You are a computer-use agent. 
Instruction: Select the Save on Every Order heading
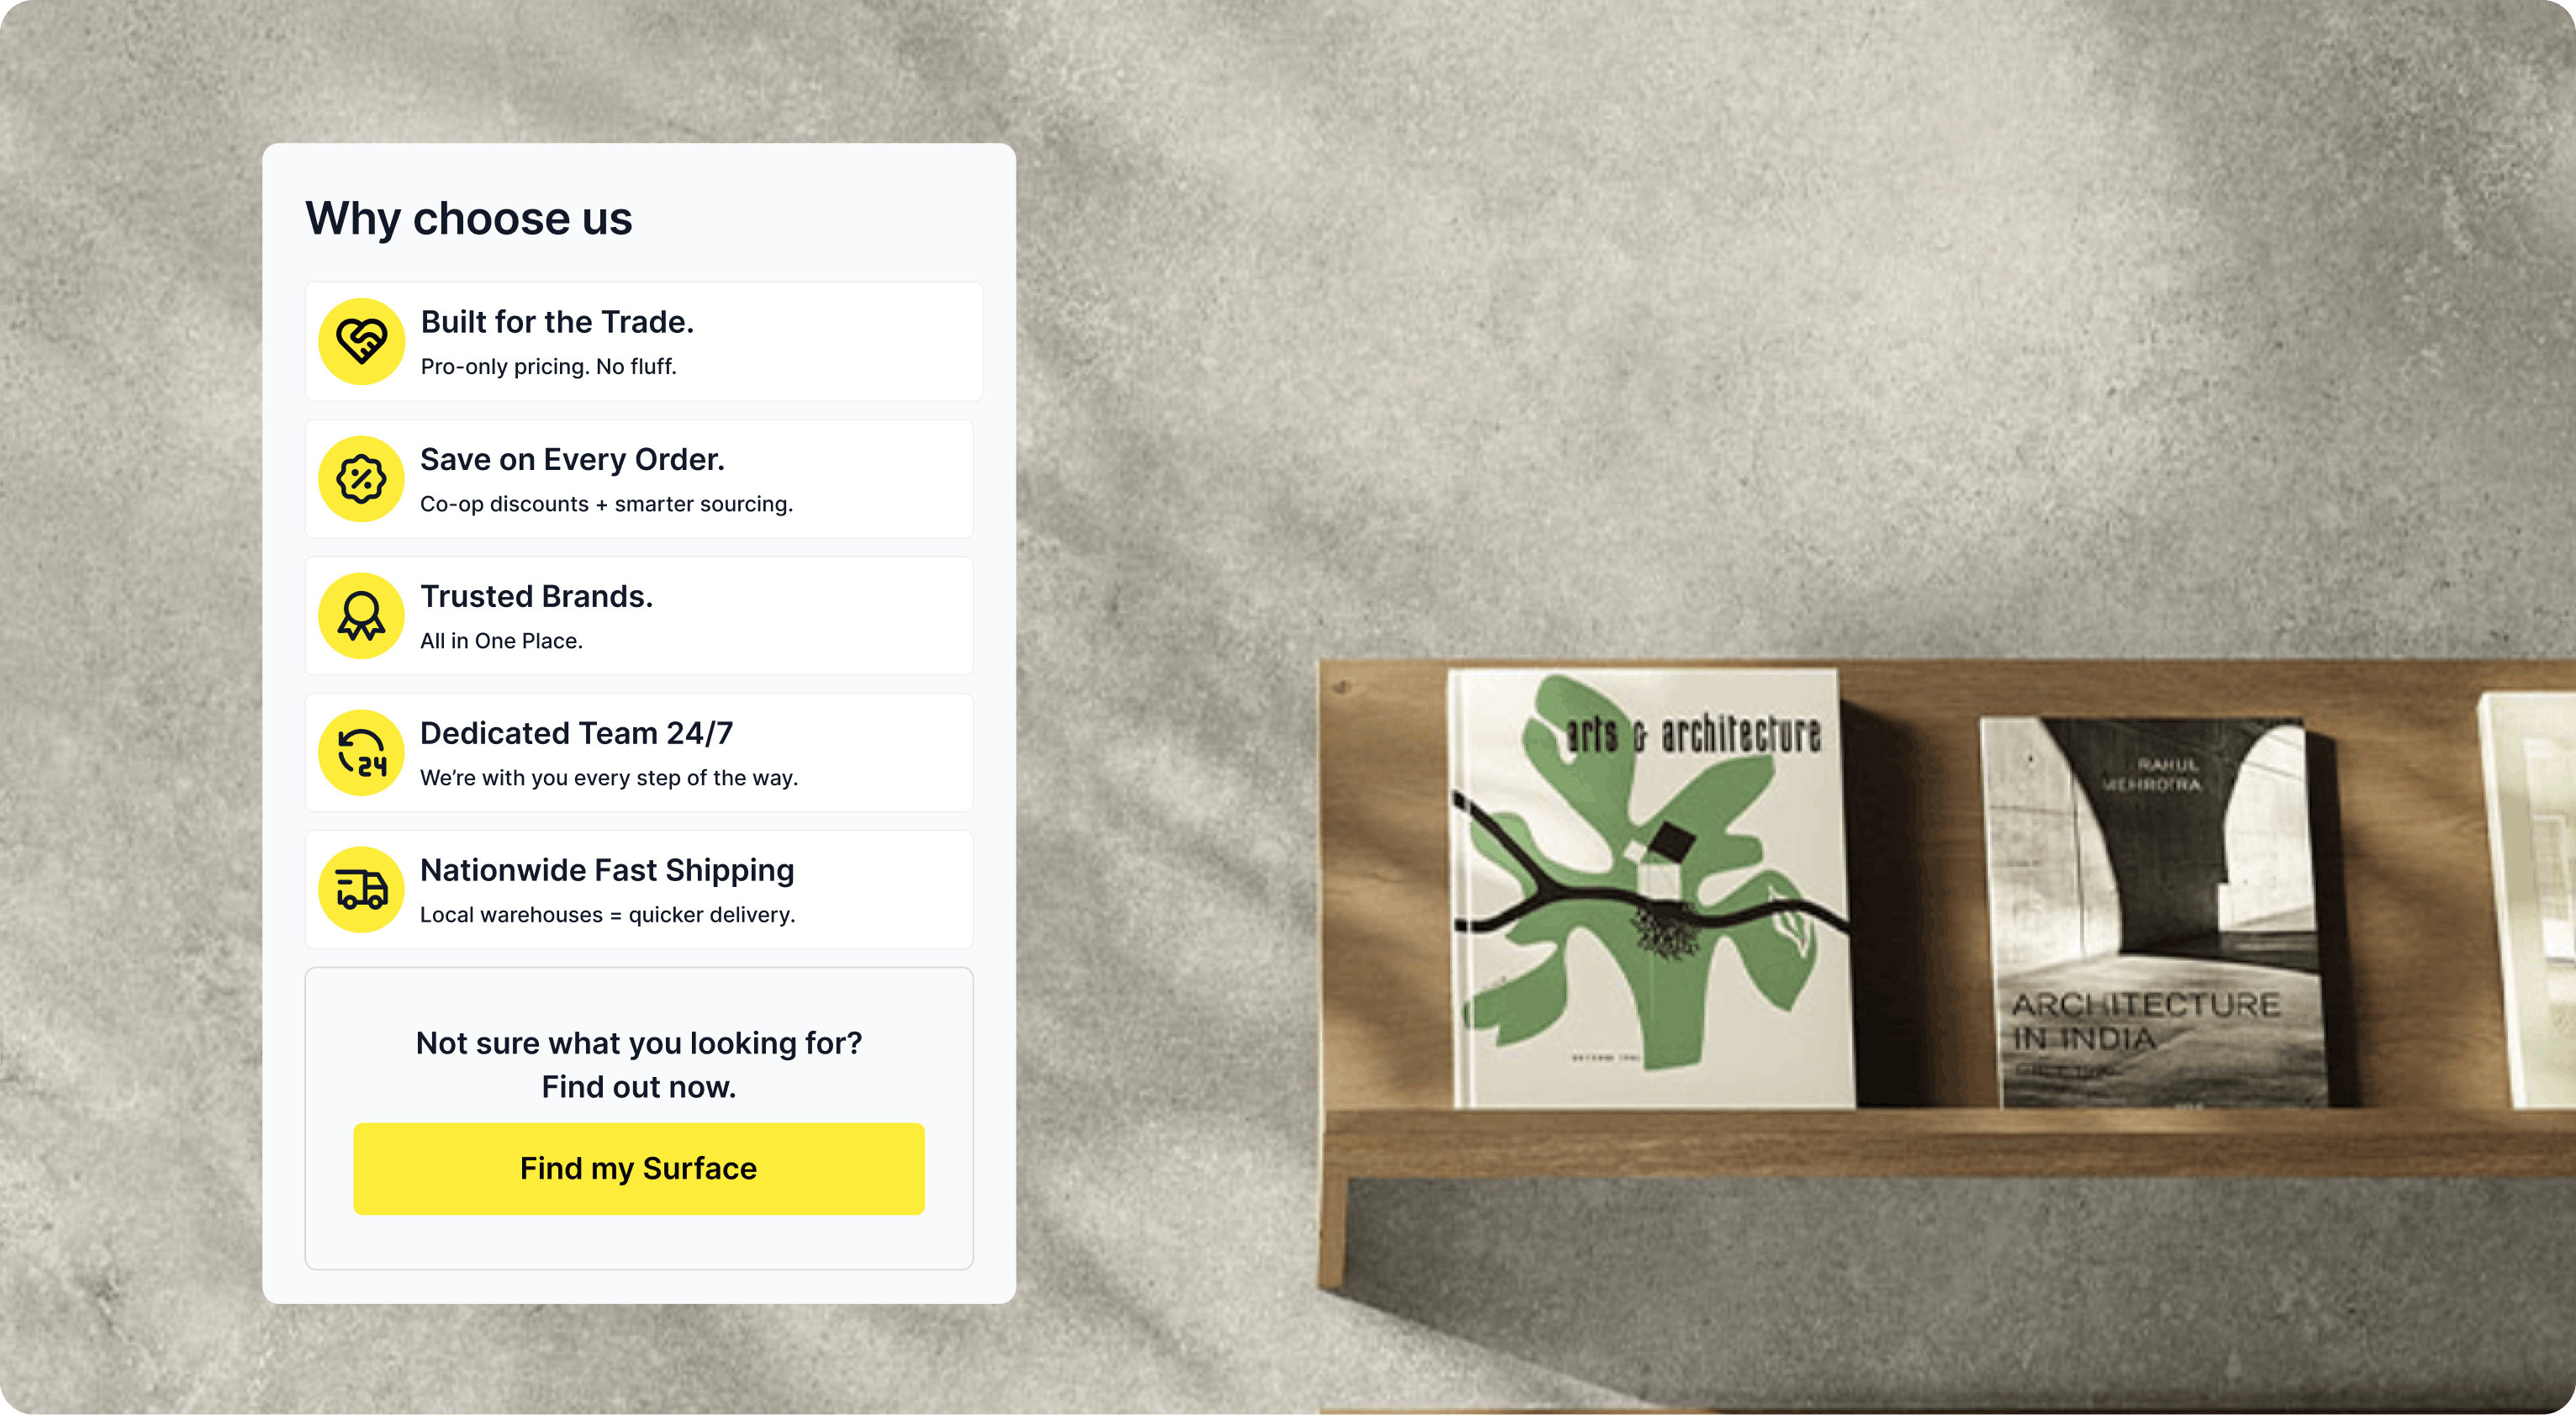tap(572, 459)
